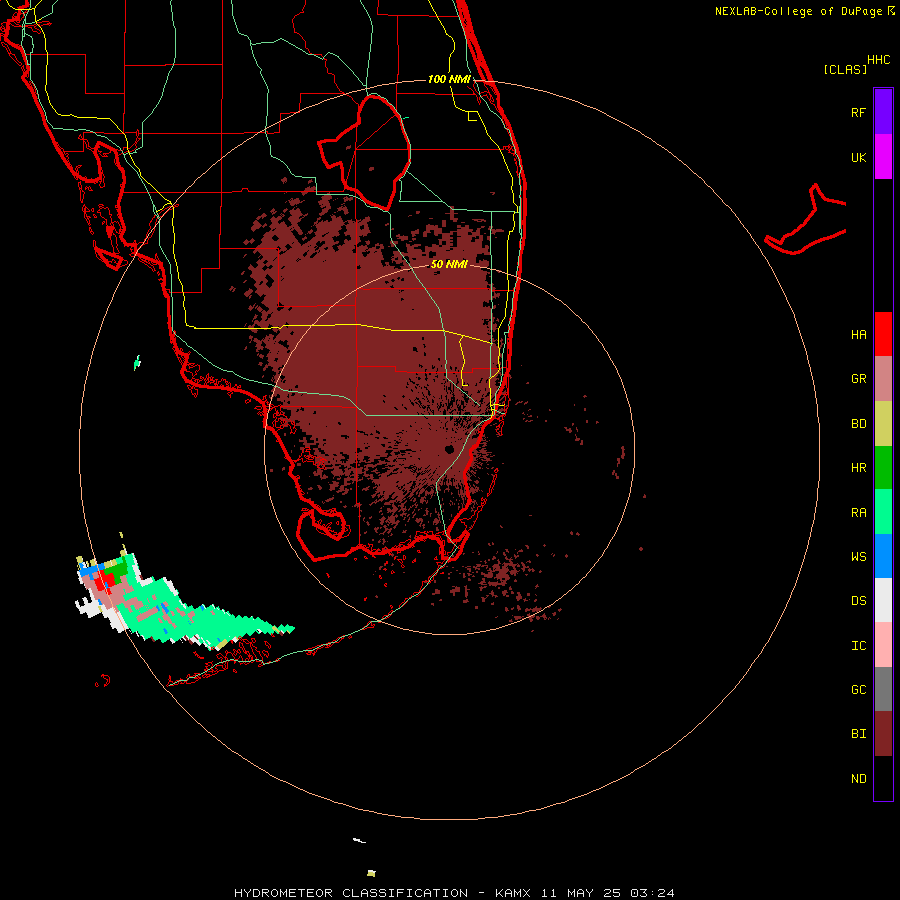
Task: Click the red hail pixels in the storm cell
Action: tap(104, 580)
